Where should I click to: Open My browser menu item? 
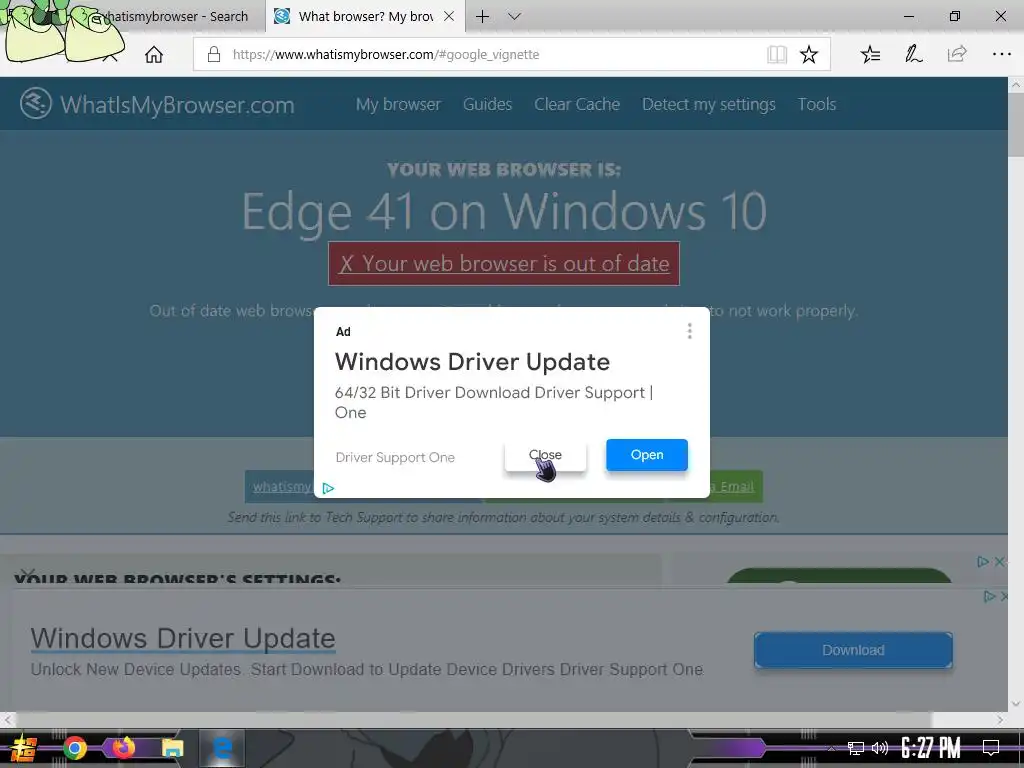[398, 104]
